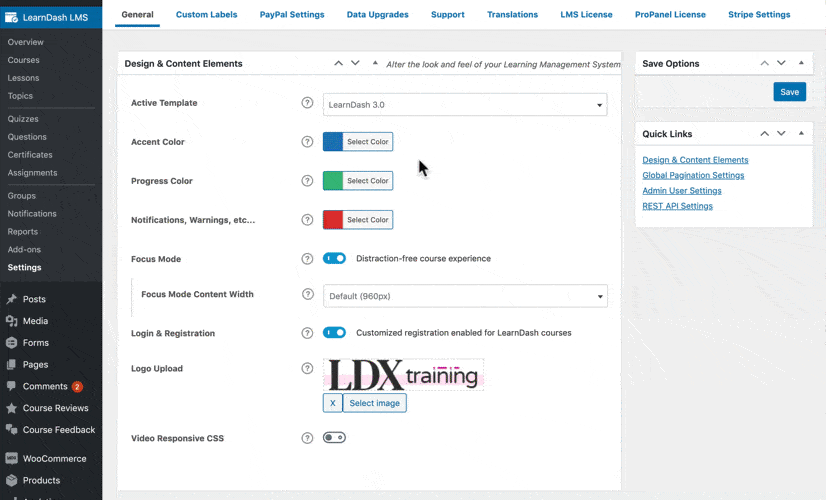The width and height of the screenshot is (826, 500).
Task: Open help for Notifications, Warnings color
Action: point(307,220)
